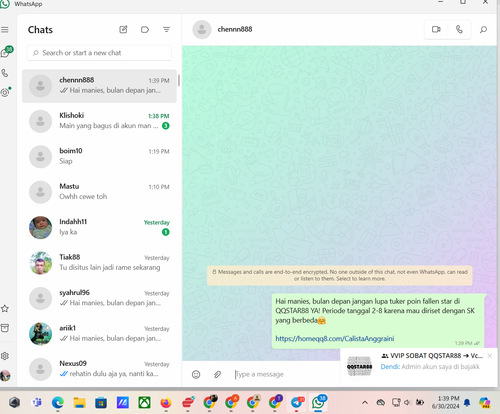
Task: Click the unread badge on Klishoki chat
Action: (166, 126)
